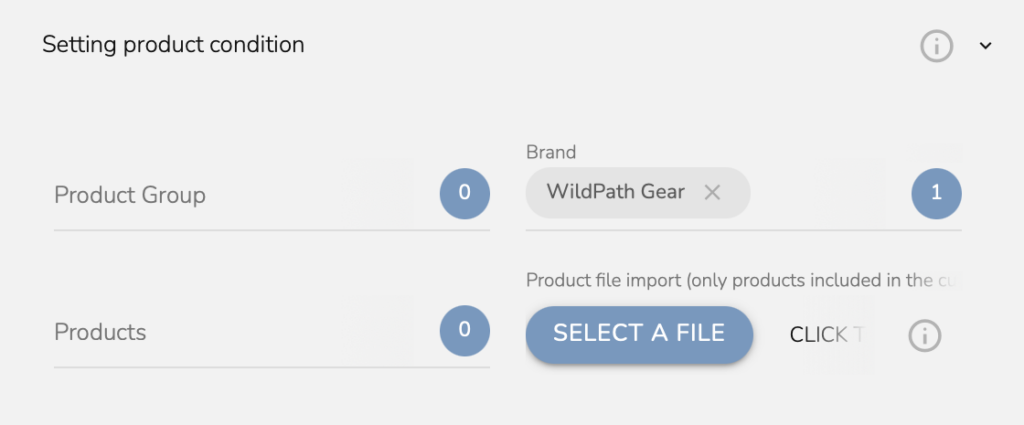Click the Setting product condition header title
Image resolution: width=1024 pixels, height=425 pixels.
[x=173, y=44]
